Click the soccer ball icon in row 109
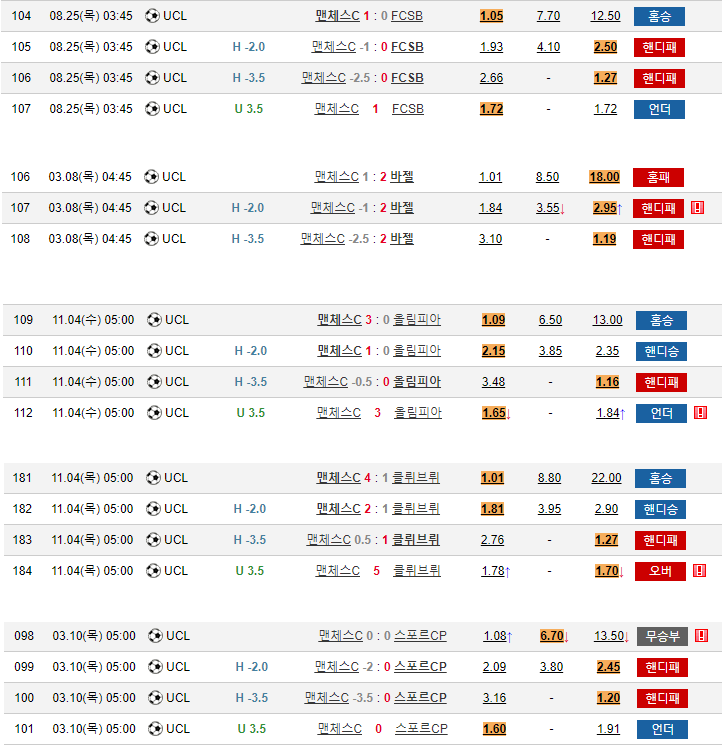 click(x=154, y=320)
